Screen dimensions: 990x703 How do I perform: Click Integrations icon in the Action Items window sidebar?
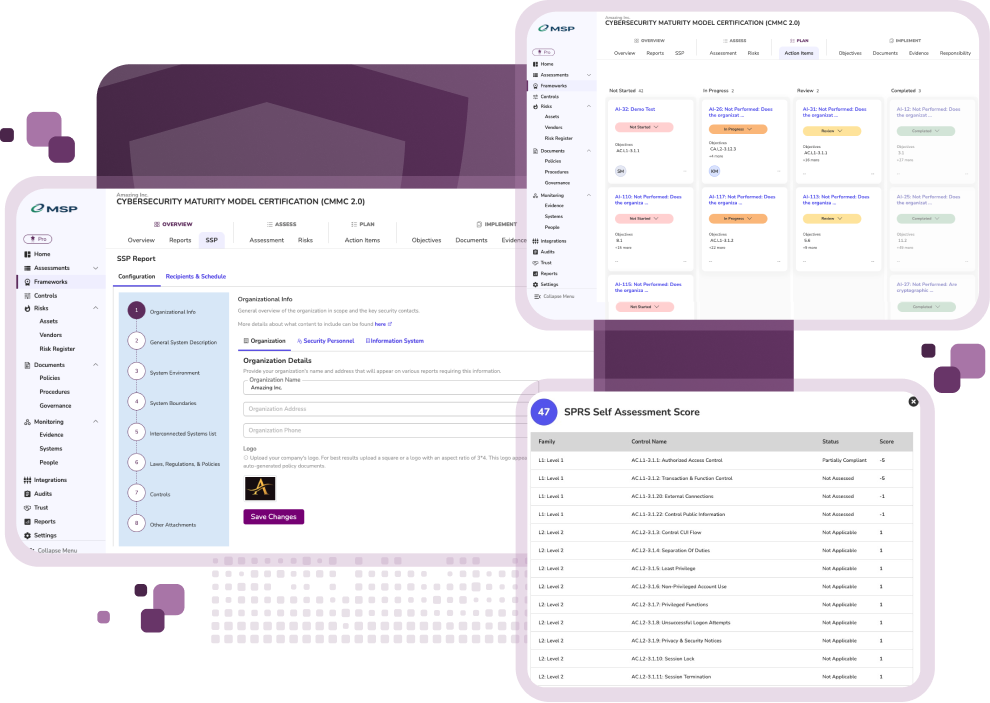click(x=535, y=241)
